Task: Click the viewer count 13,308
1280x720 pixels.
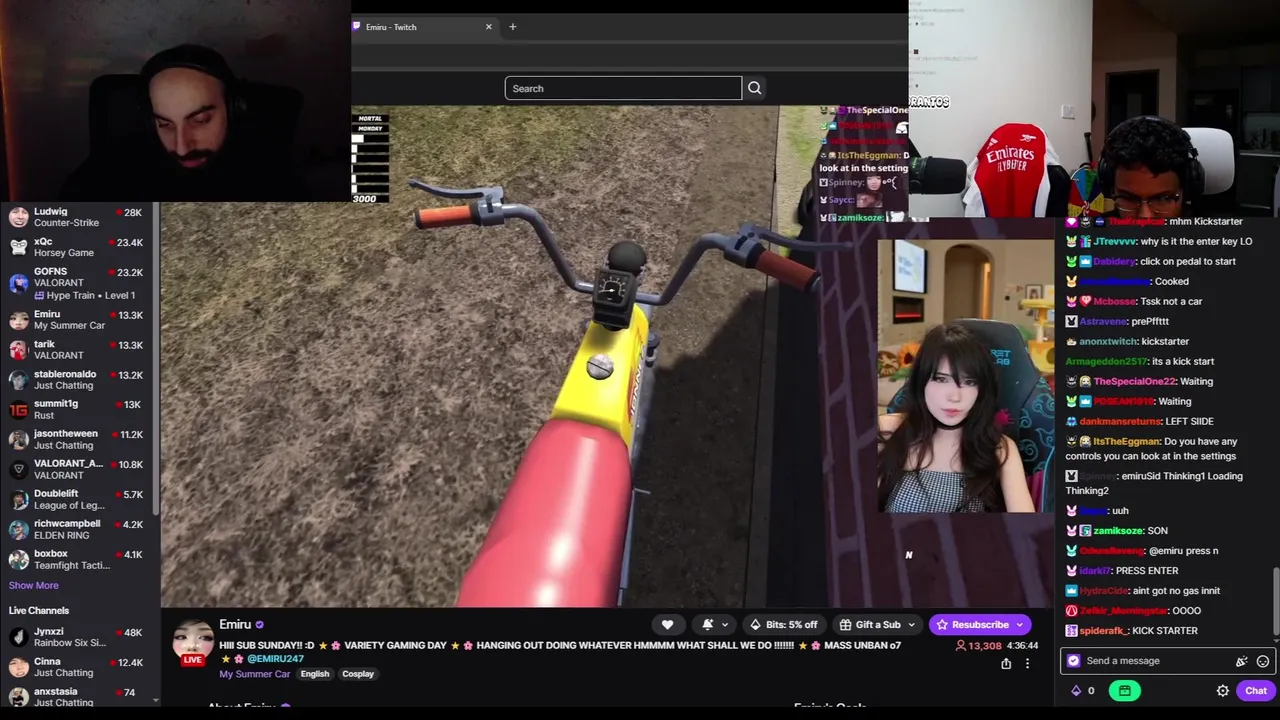Action: tap(979, 646)
